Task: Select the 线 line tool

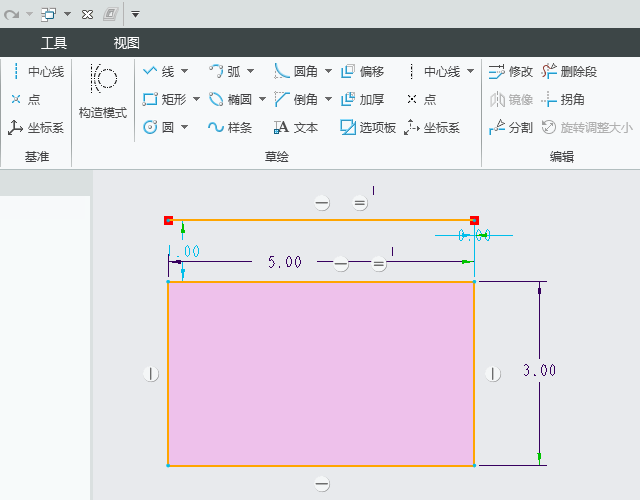Action: click(x=159, y=71)
